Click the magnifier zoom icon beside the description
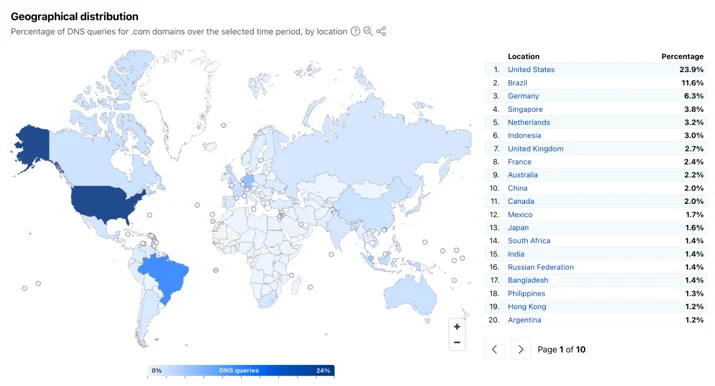The width and height of the screenshot is (715, 386). tap(368, 31)
